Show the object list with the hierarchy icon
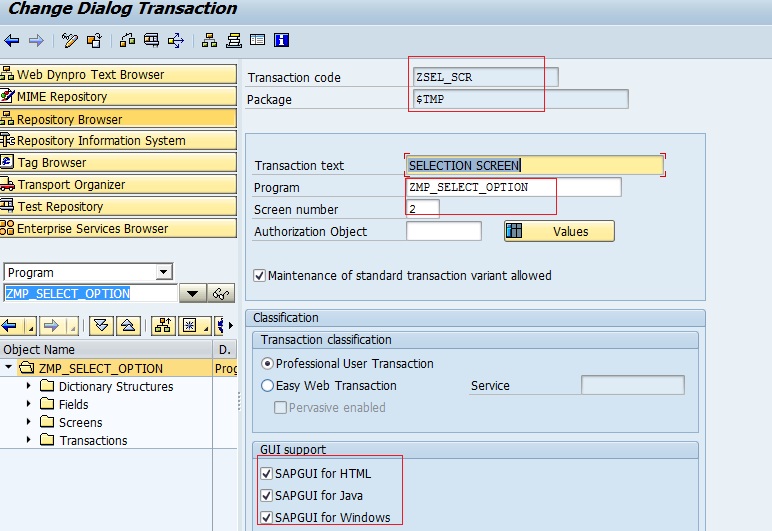This screenshot has width=772, height=531. 209,40
